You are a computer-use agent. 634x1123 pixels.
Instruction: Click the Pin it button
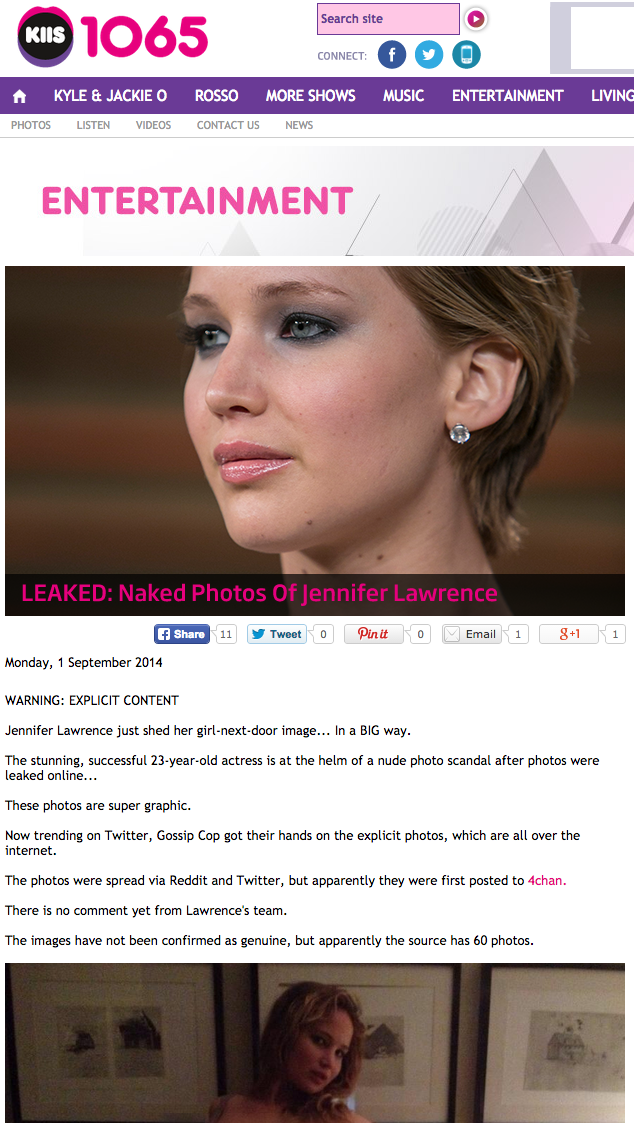[x=374, y=634]
